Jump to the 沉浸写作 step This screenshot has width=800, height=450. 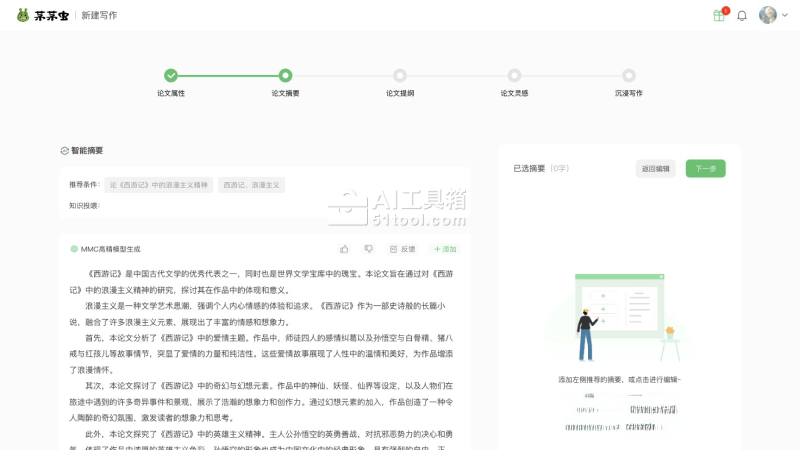(628, 75)
